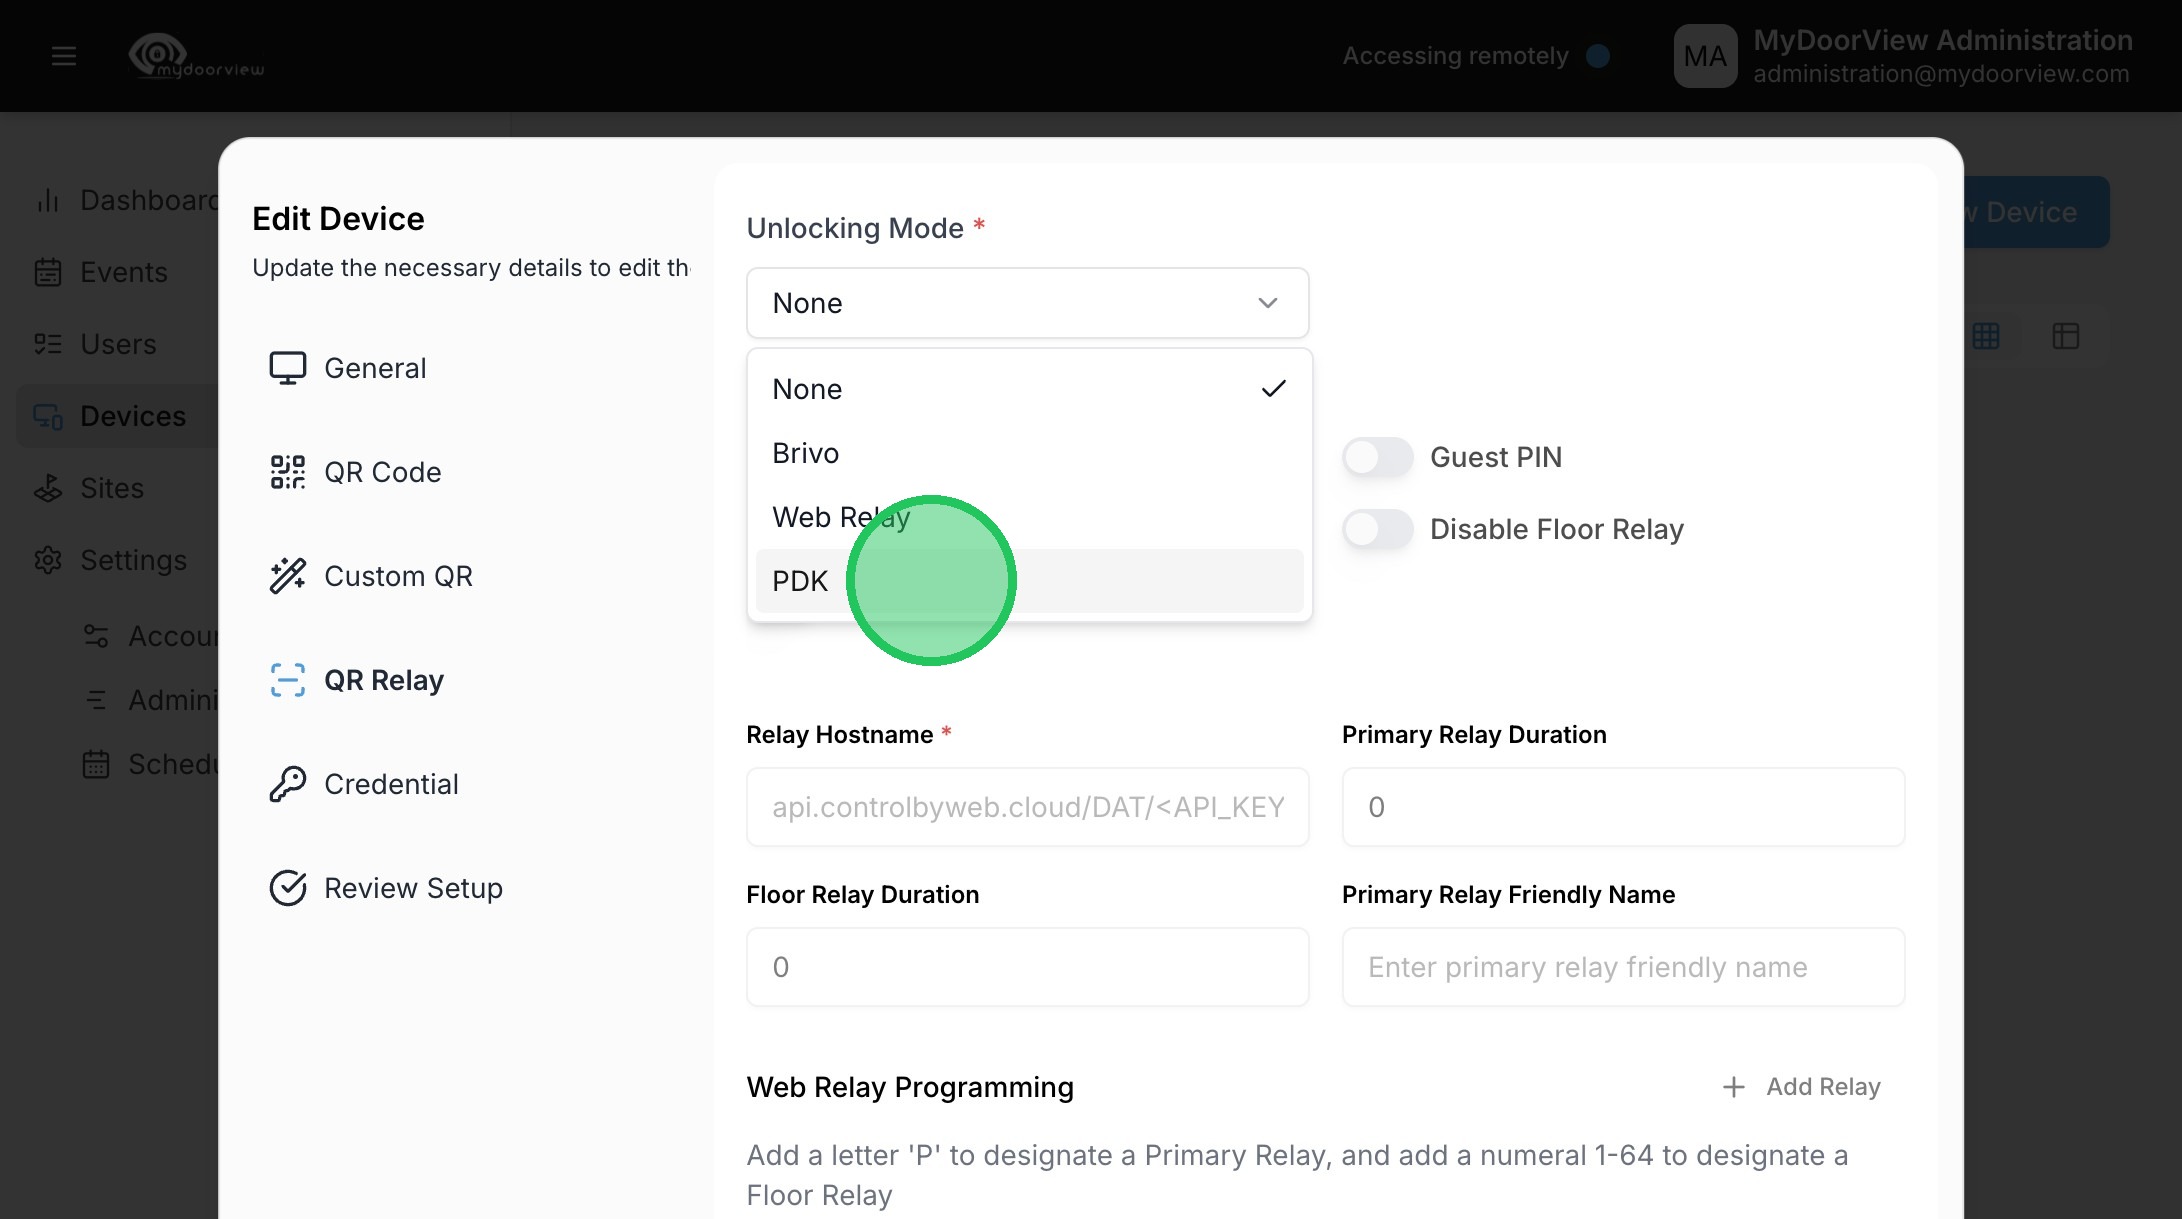2182x1219 pixels.
Task: Toggle Disable Floor Relay switch
Action: pyautogui.click(x=1377, y=529)
